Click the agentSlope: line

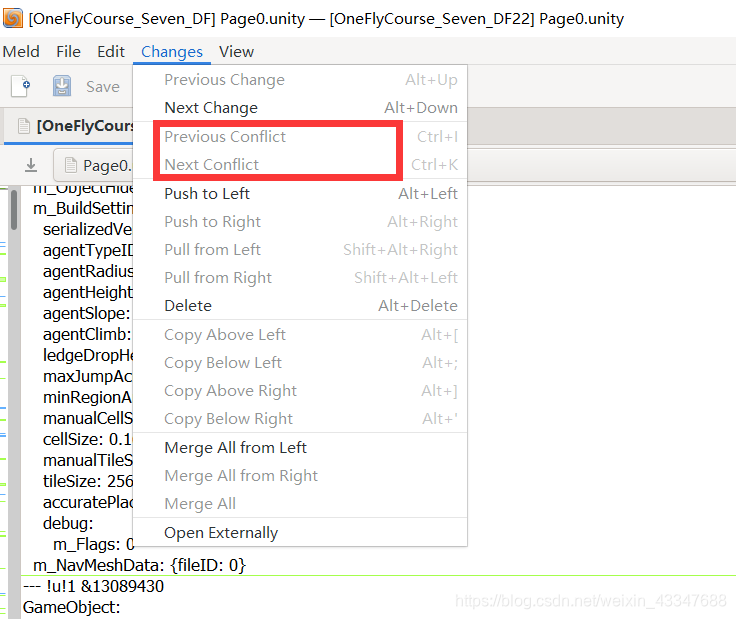pyautogui.click(x=87, y=313)
